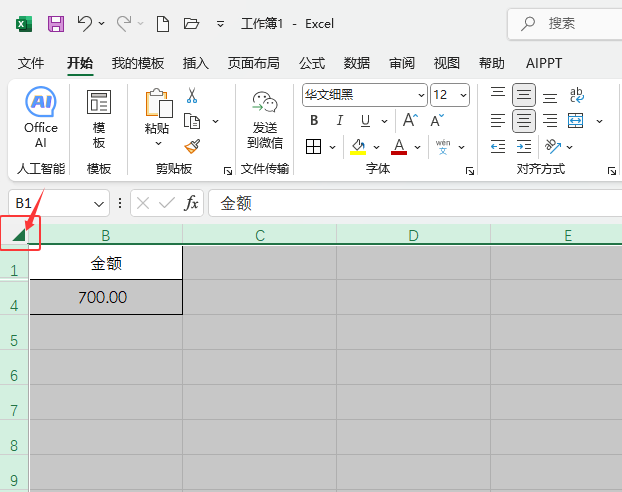The height and width of the screenshot is (492, 622).
Task: Select the cell containing 700.00
Action: [x=106, y=297]
